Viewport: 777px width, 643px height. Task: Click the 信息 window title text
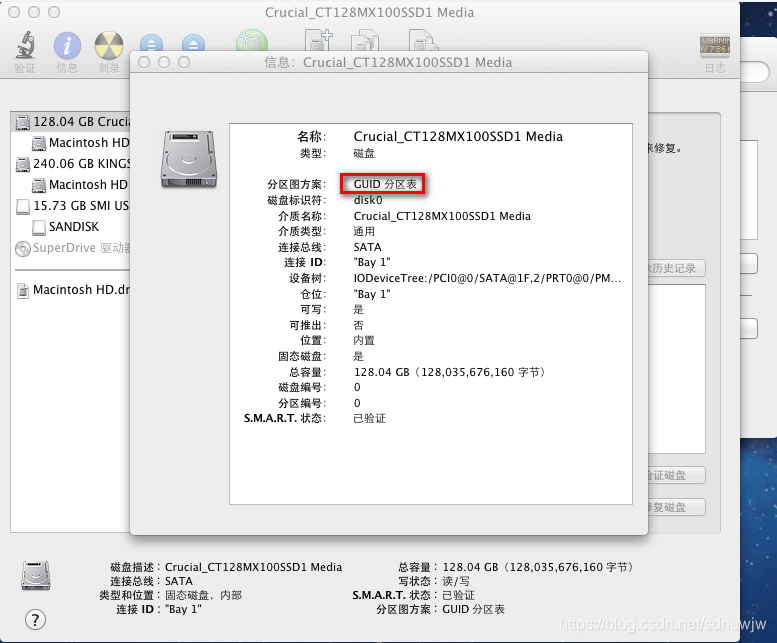(388, 62)
